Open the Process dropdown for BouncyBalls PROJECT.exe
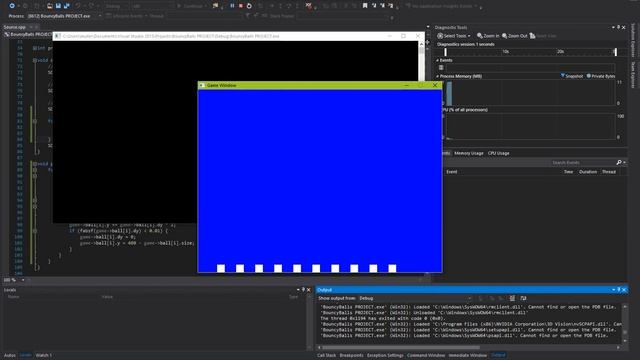Viewport: 640px width, 360px height. (100, 16)
